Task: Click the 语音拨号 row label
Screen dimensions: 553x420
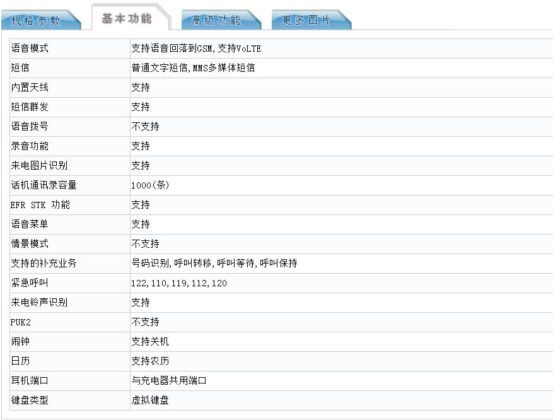Action: pos(30,126)
